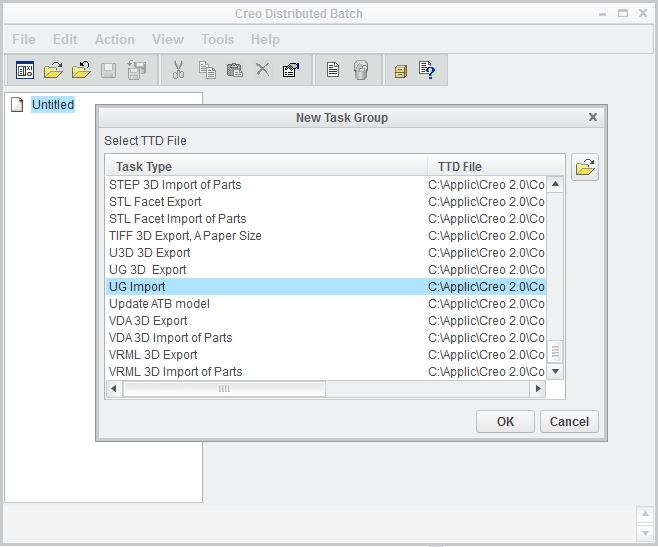Image resolution: width=658 pixels, height=547 pixels.
Task: Click the context Help question mark icon
Action: (x=427, y=70)
